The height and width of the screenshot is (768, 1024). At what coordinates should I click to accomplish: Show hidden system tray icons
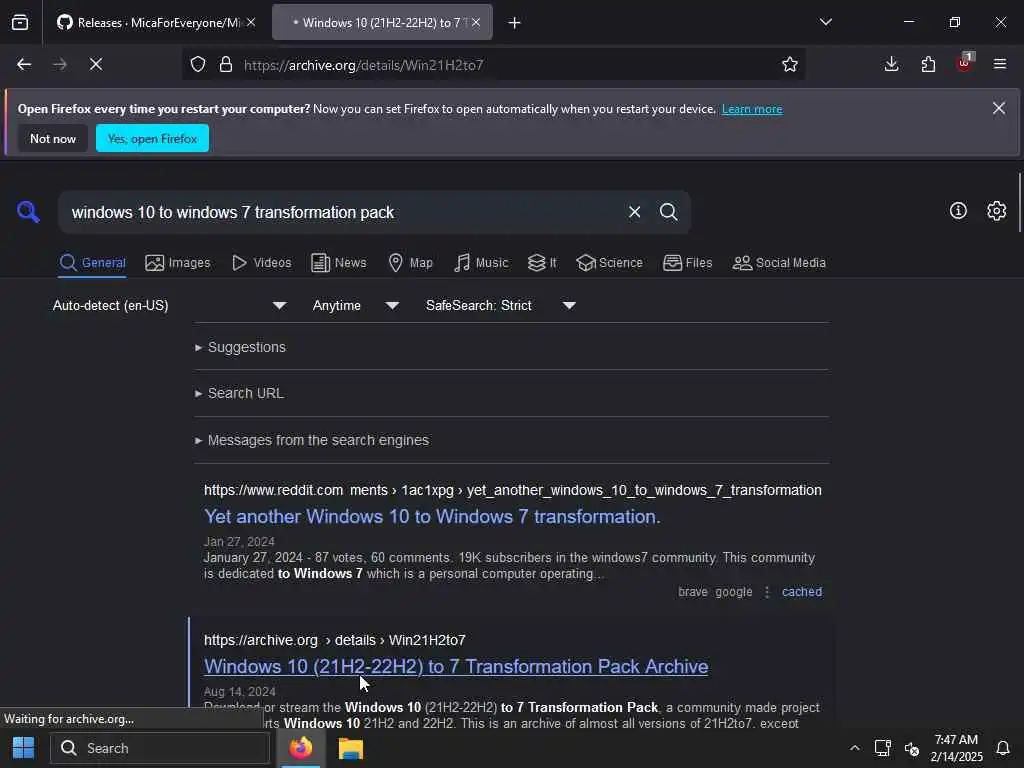click(854, 748)
